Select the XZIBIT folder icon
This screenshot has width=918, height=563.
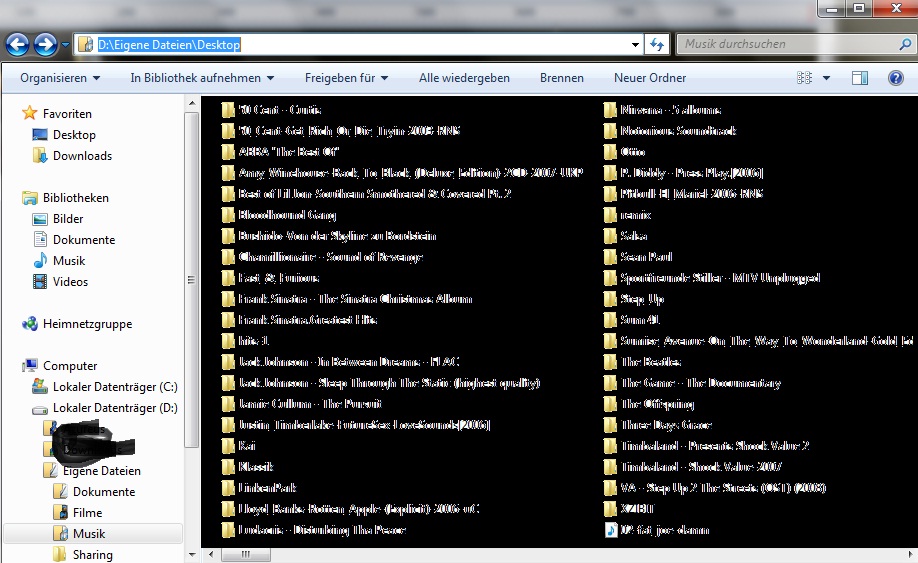[610, 509]
